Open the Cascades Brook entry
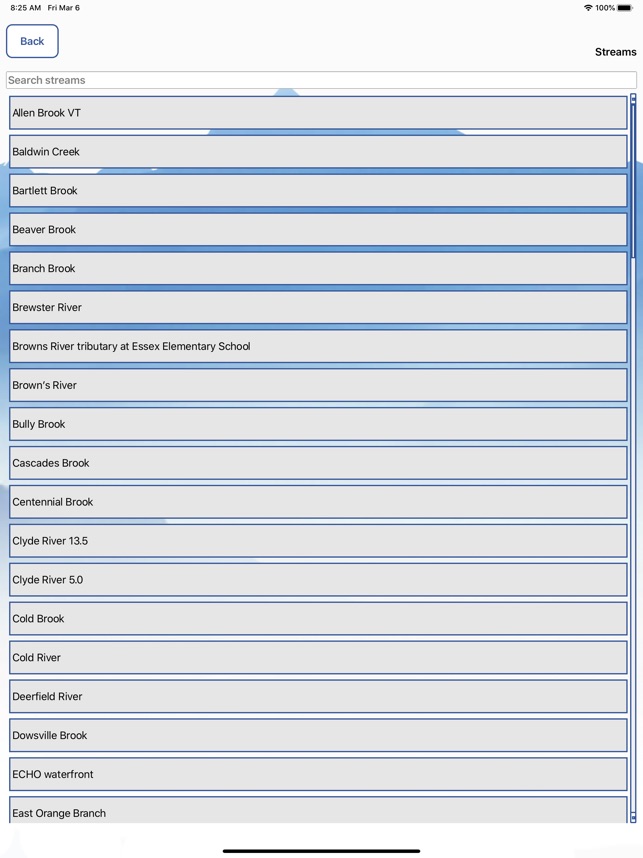Screen dimensions: 643x858 point(318,463)
